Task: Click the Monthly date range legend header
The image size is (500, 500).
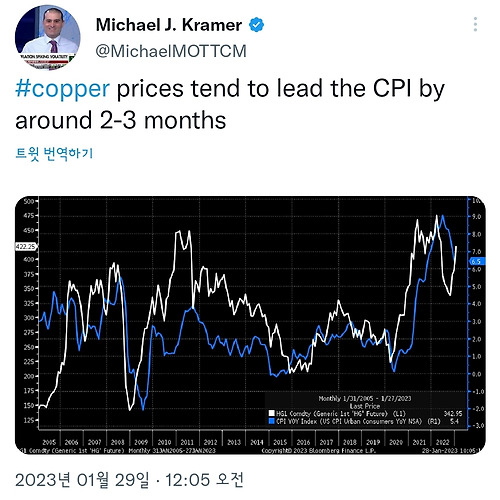Action: [365, 398]
